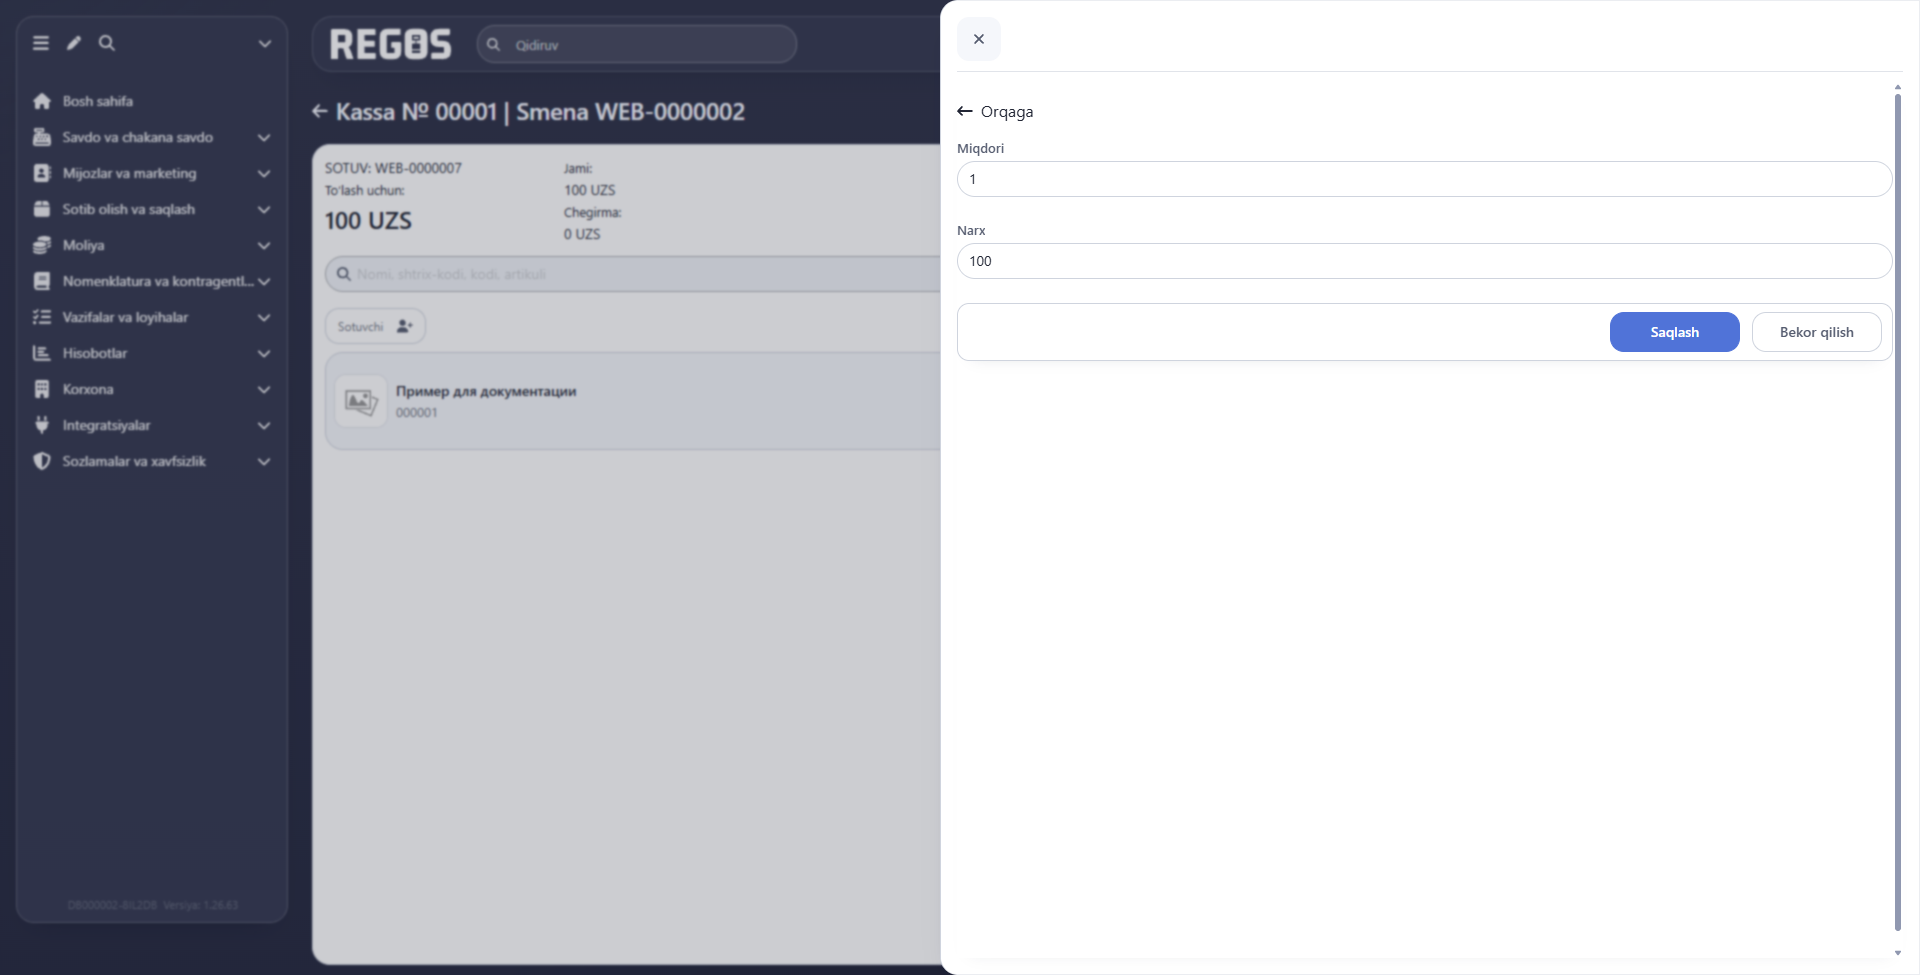Click the scrollbar down arrow in panel
This screenshot has height=975, width=1920.
click(x=1897, y=953)
